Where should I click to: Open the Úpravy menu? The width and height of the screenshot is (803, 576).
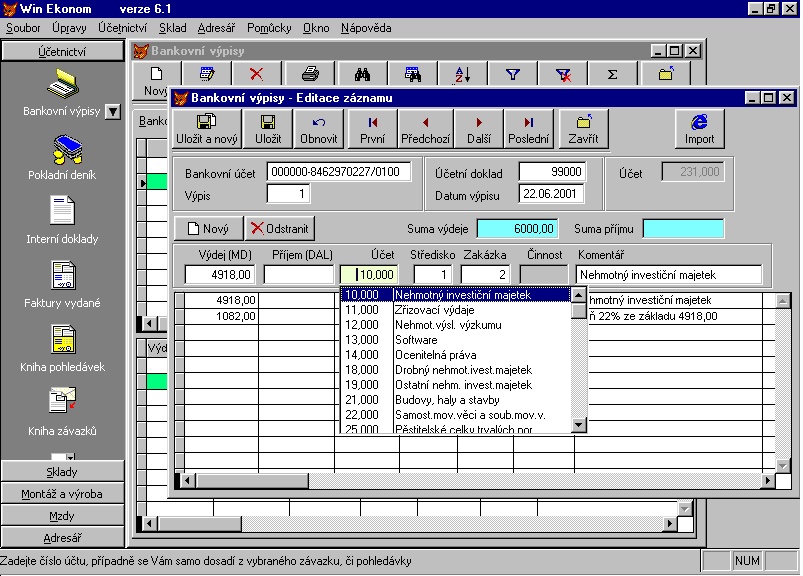tap(69, 28)
